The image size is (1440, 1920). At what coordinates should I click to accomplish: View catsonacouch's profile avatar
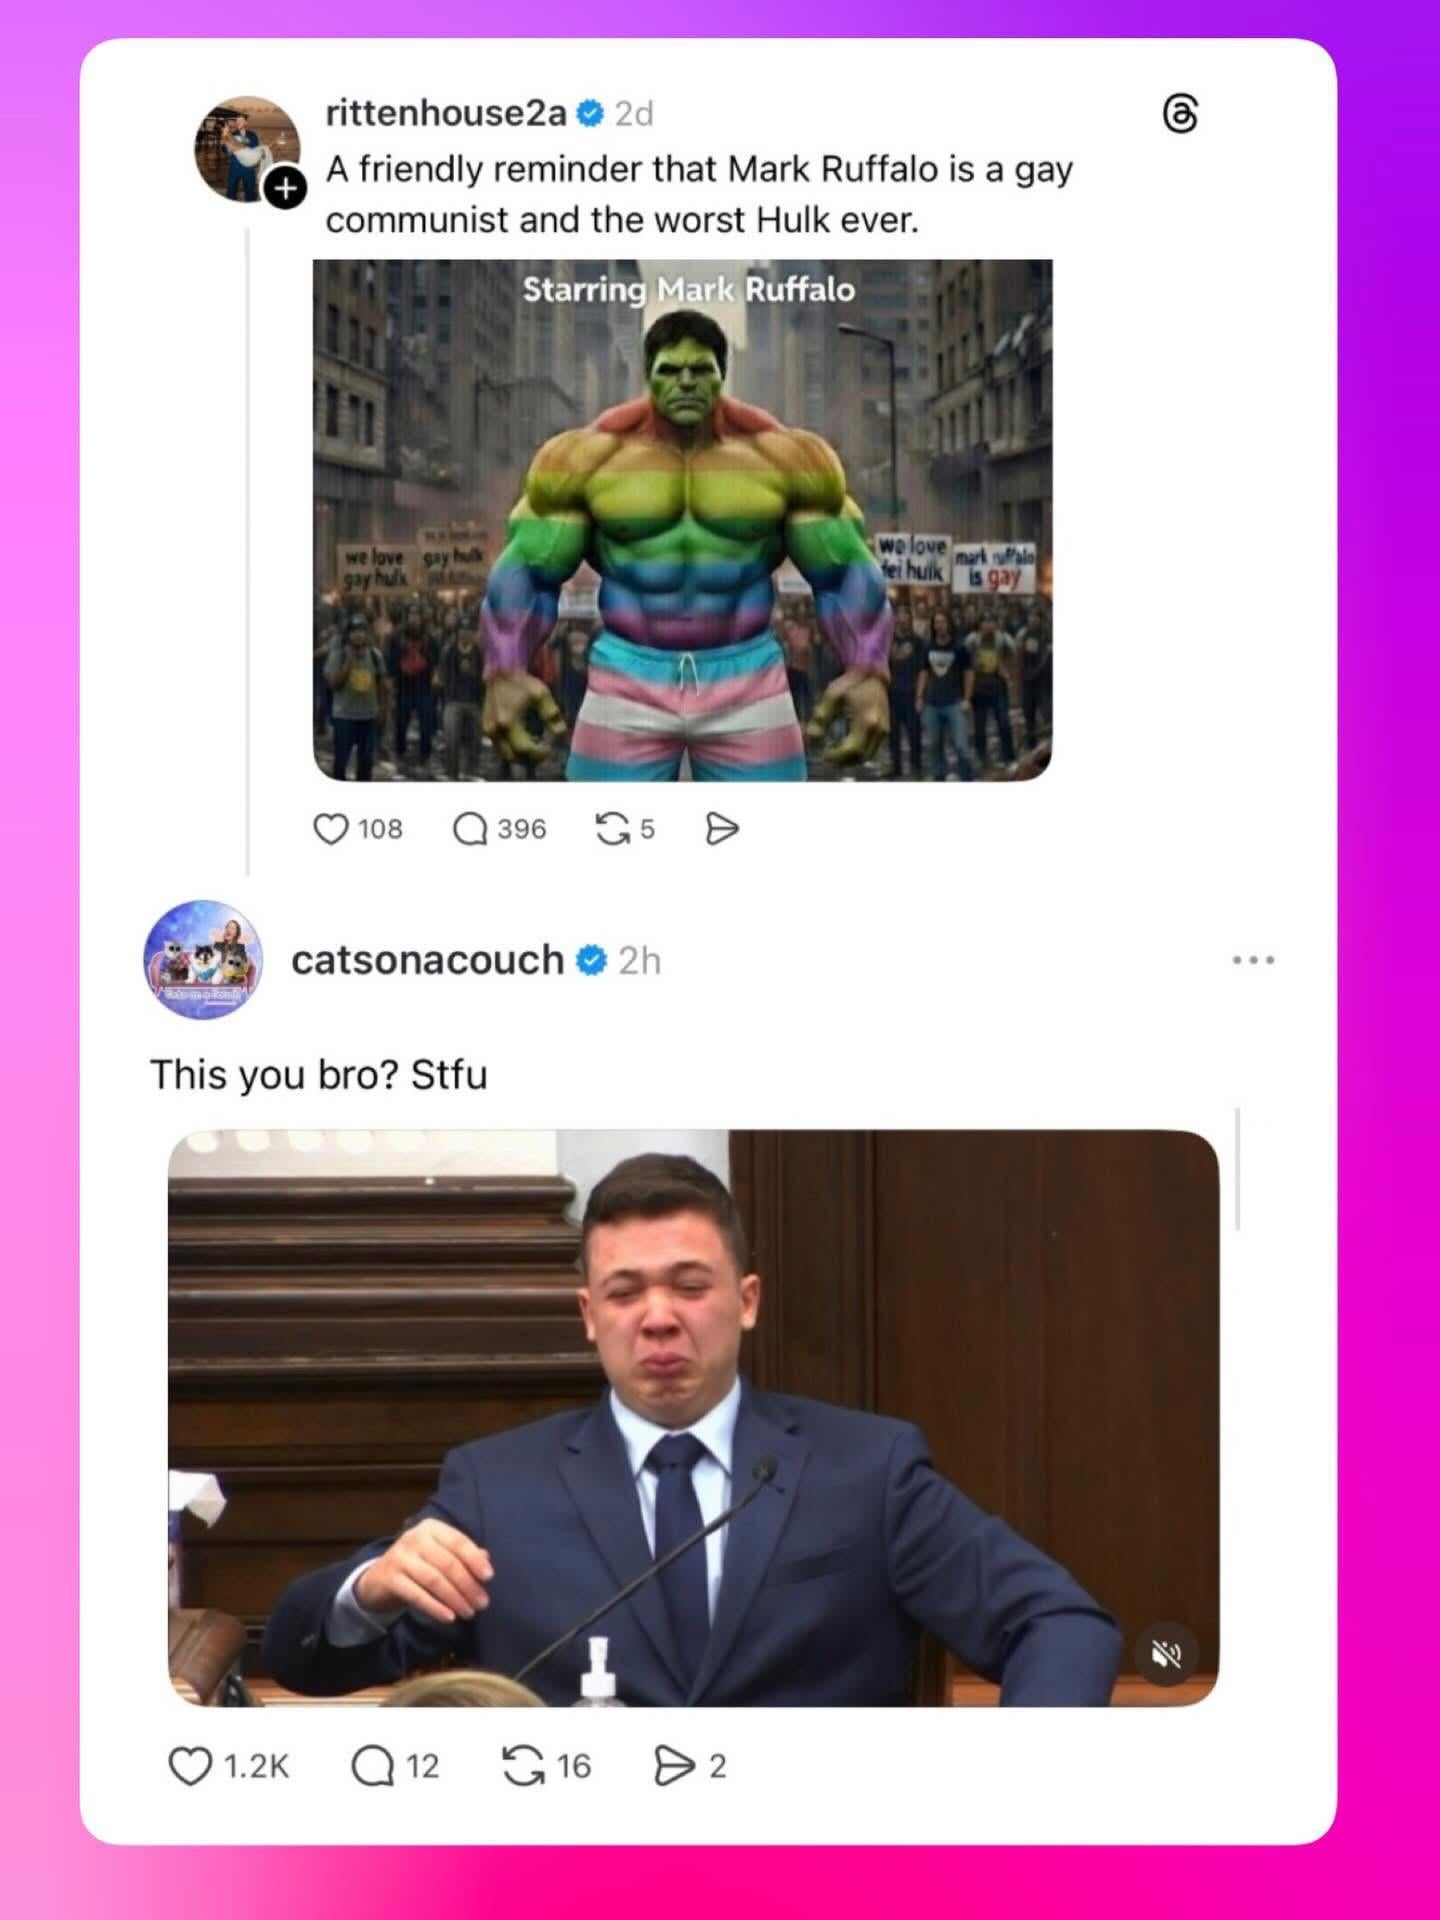click(x=204, y=960)
